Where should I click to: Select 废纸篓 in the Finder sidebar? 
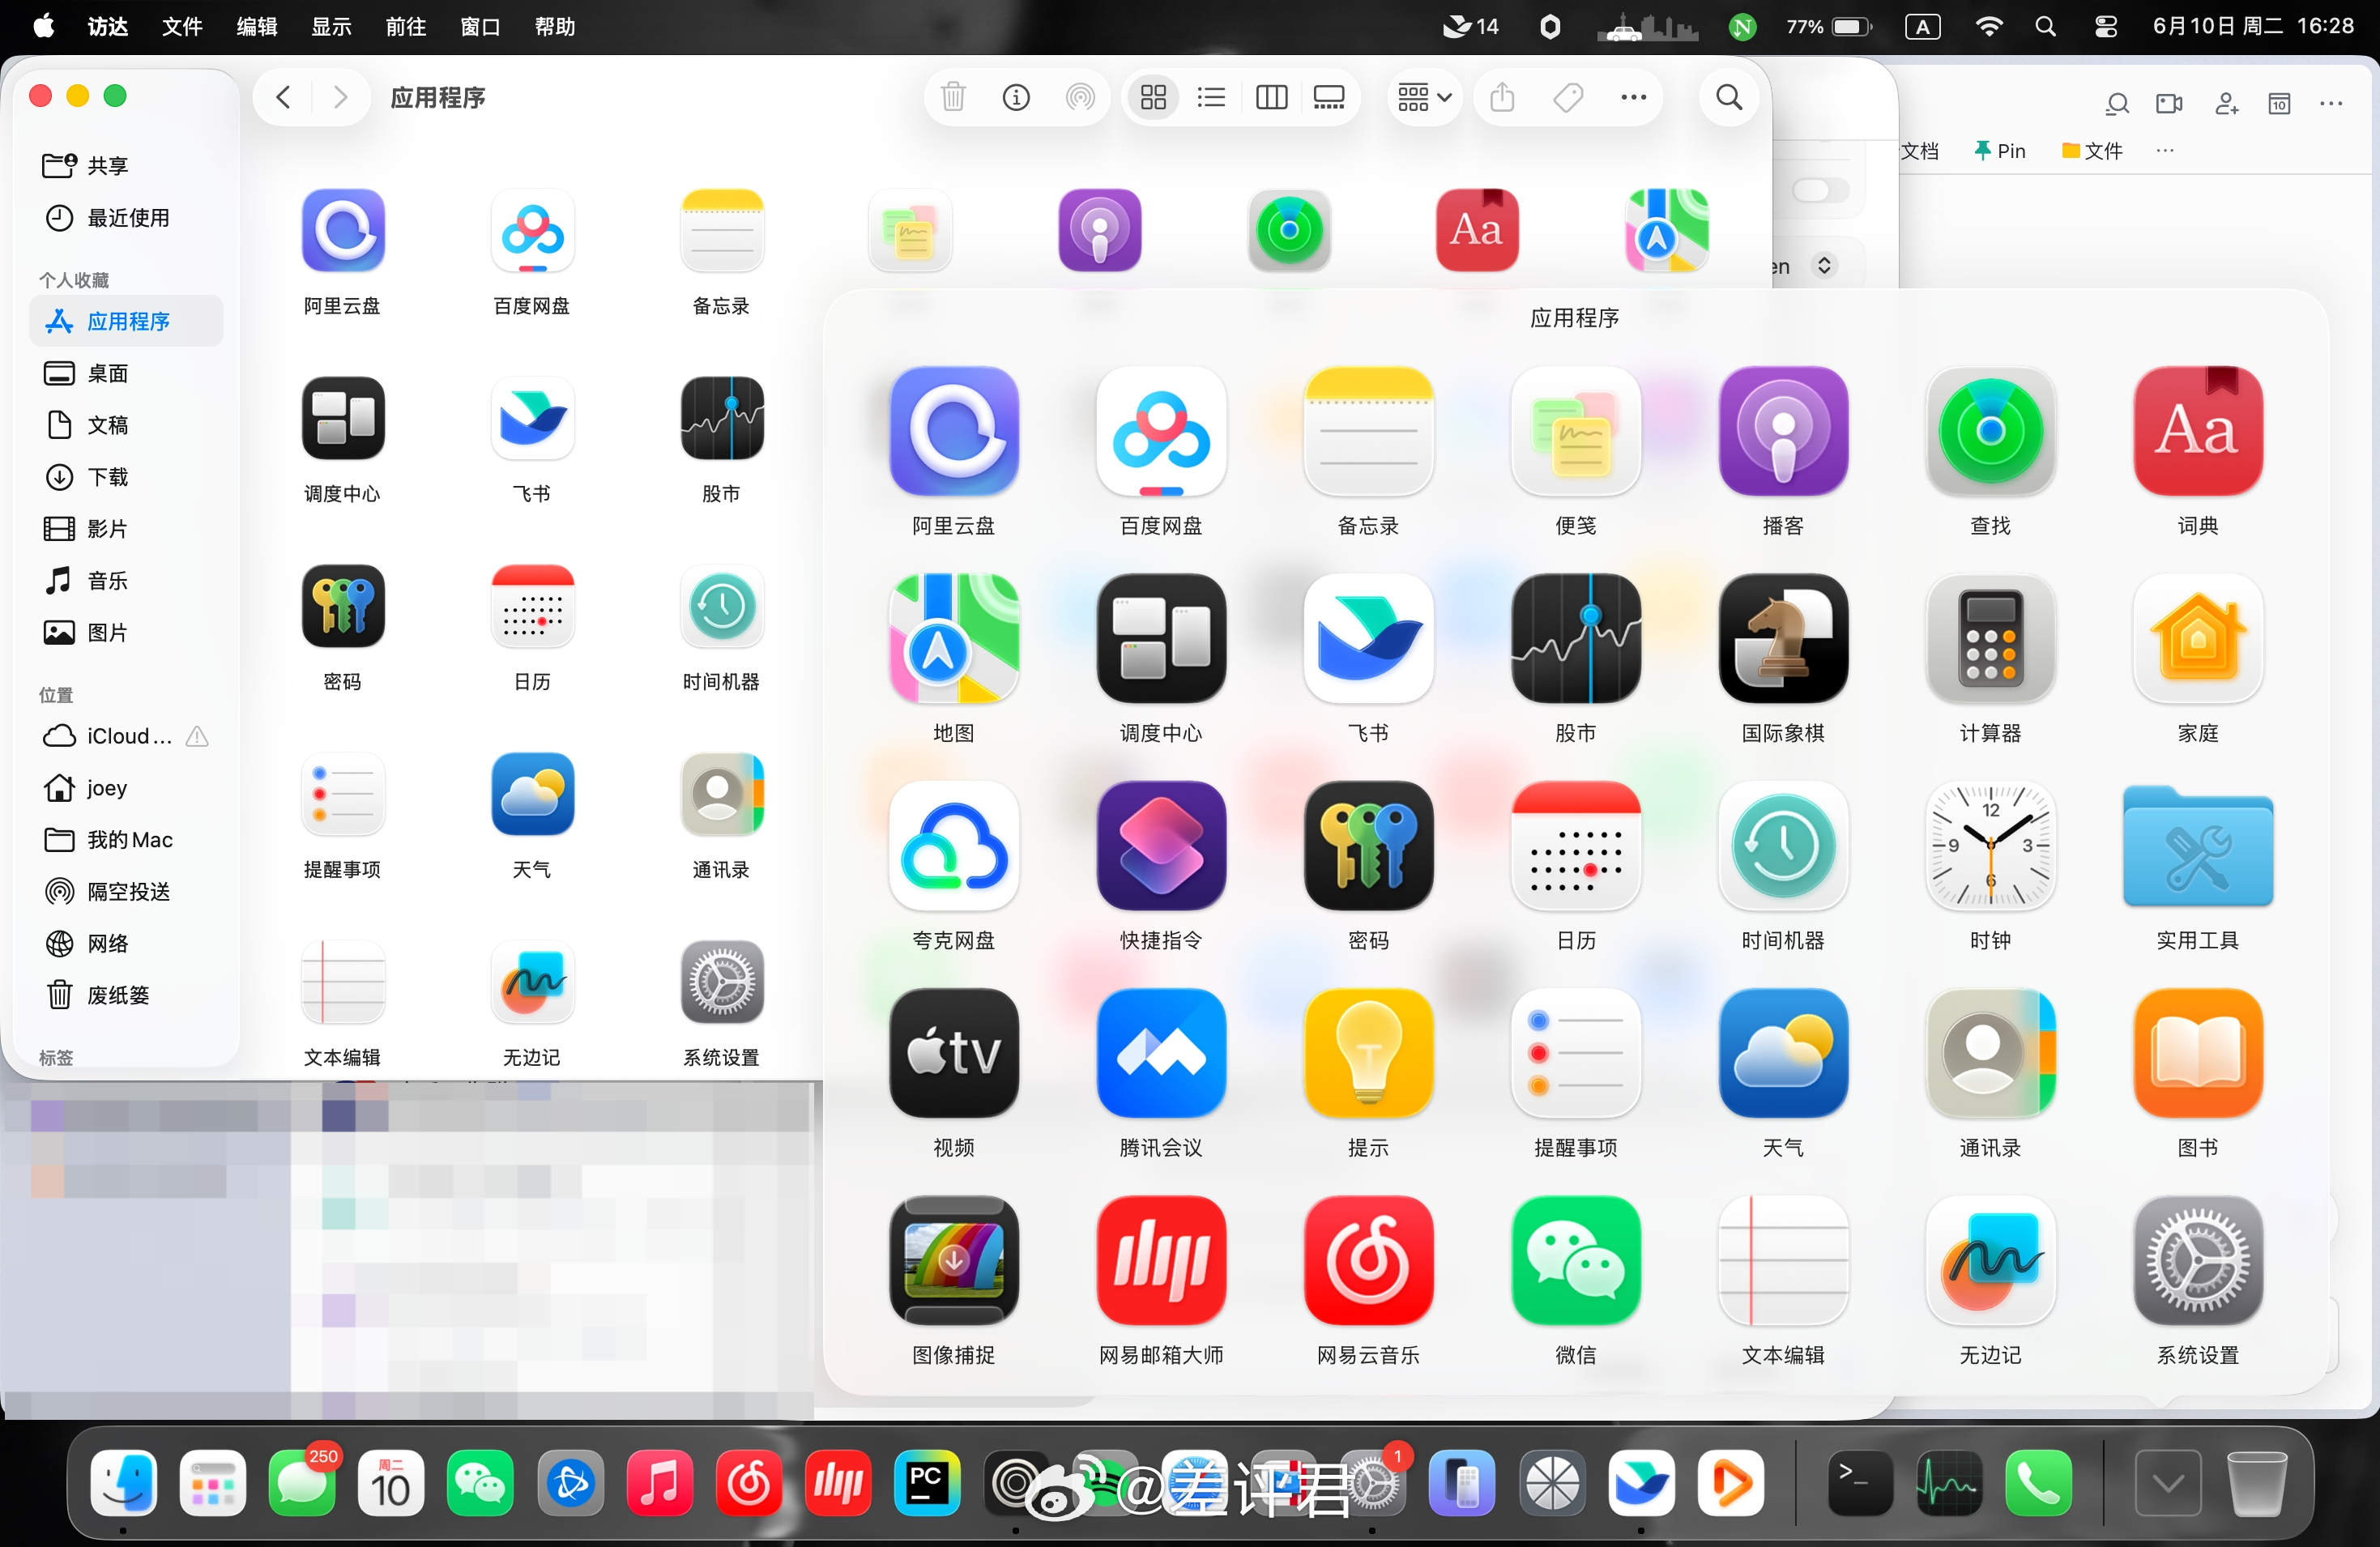coord(128,995)
